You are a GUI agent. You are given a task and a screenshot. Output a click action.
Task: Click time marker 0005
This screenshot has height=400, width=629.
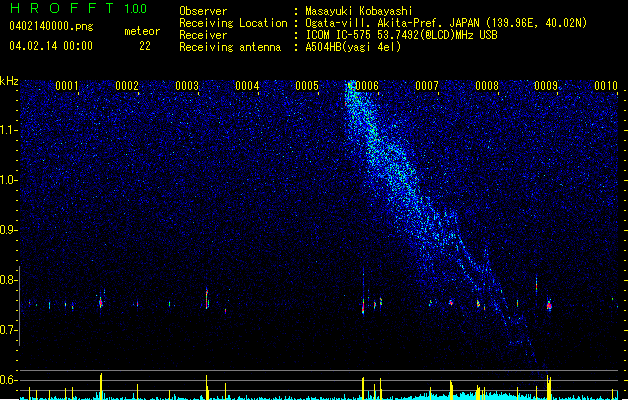pos(307,86)
